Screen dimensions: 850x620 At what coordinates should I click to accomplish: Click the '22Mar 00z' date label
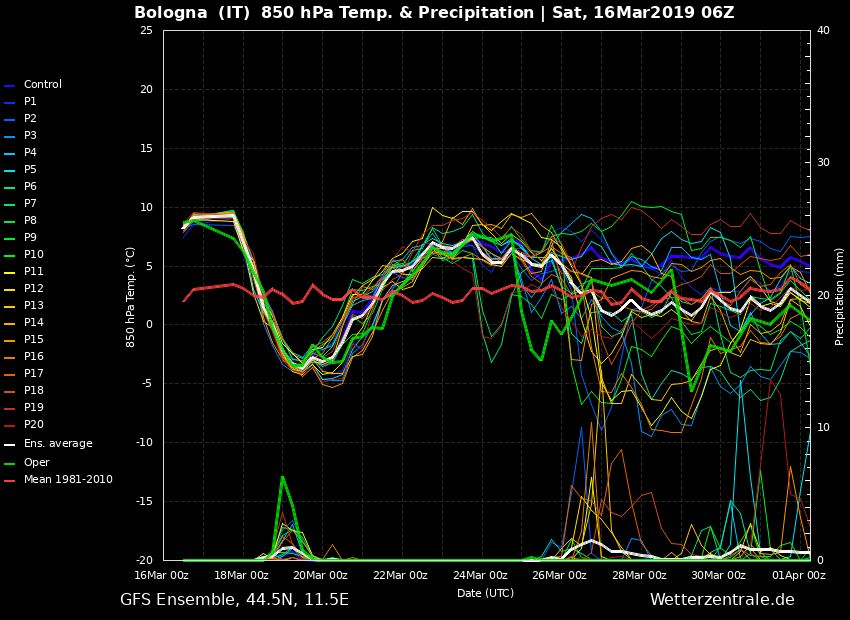pos(400,576)
